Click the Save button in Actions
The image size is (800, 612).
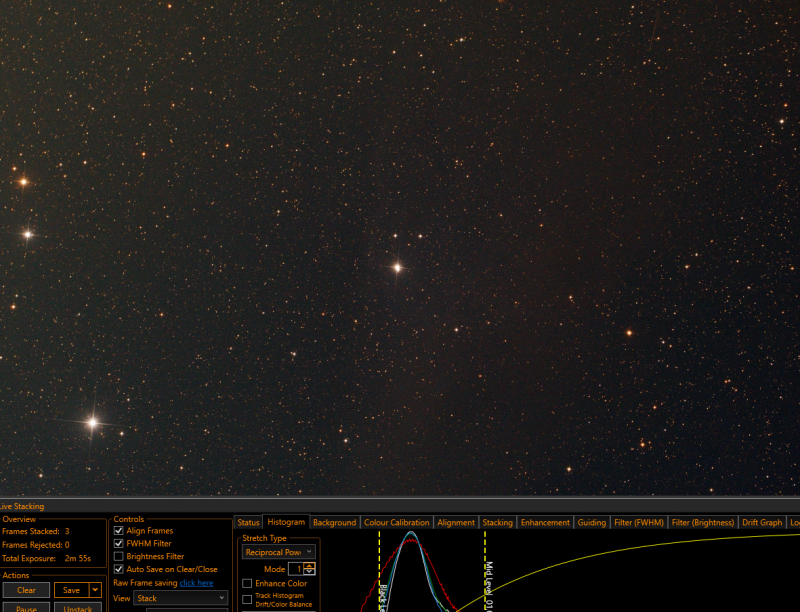71,590
